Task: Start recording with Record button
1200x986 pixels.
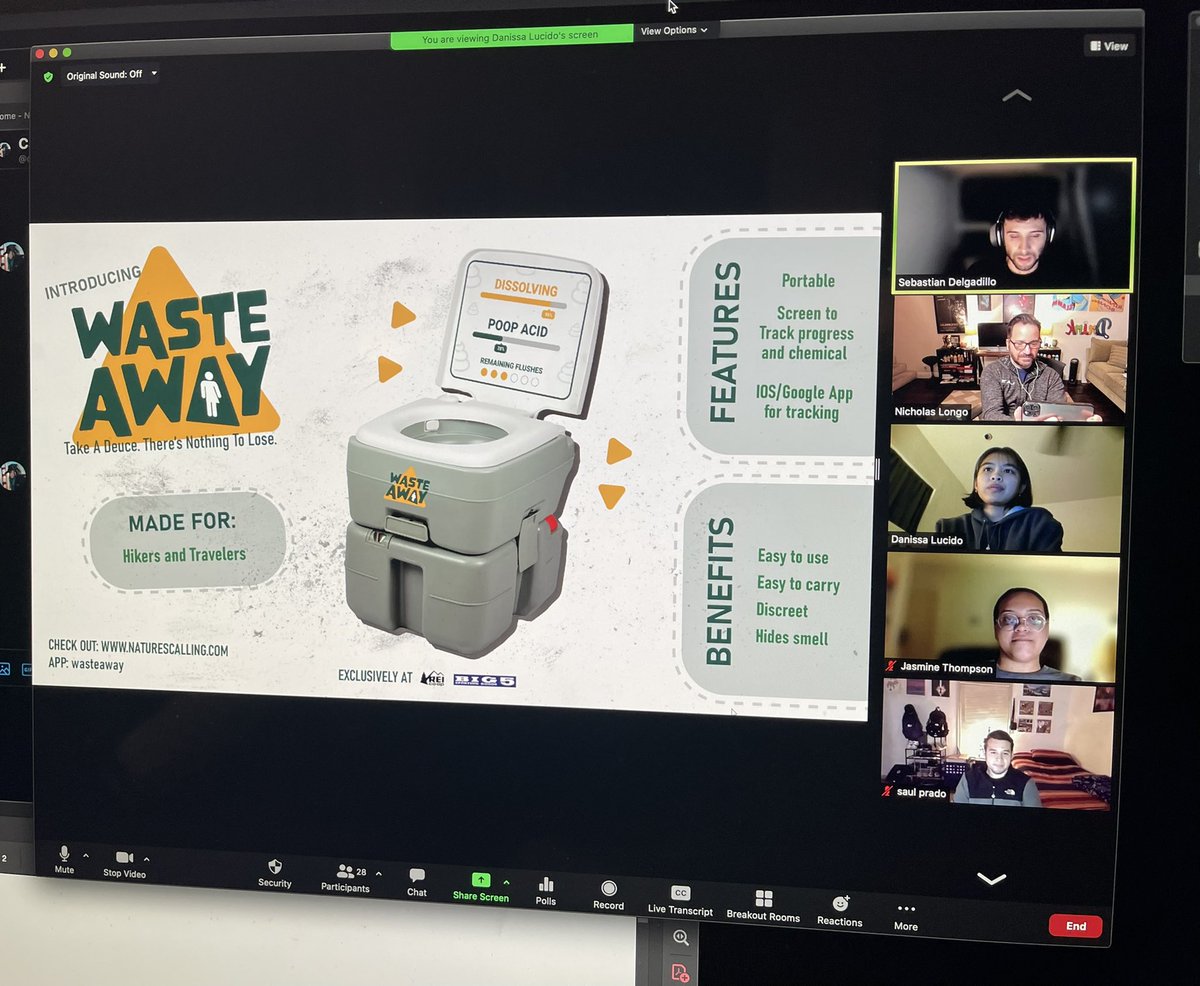Action: [608, 895]
